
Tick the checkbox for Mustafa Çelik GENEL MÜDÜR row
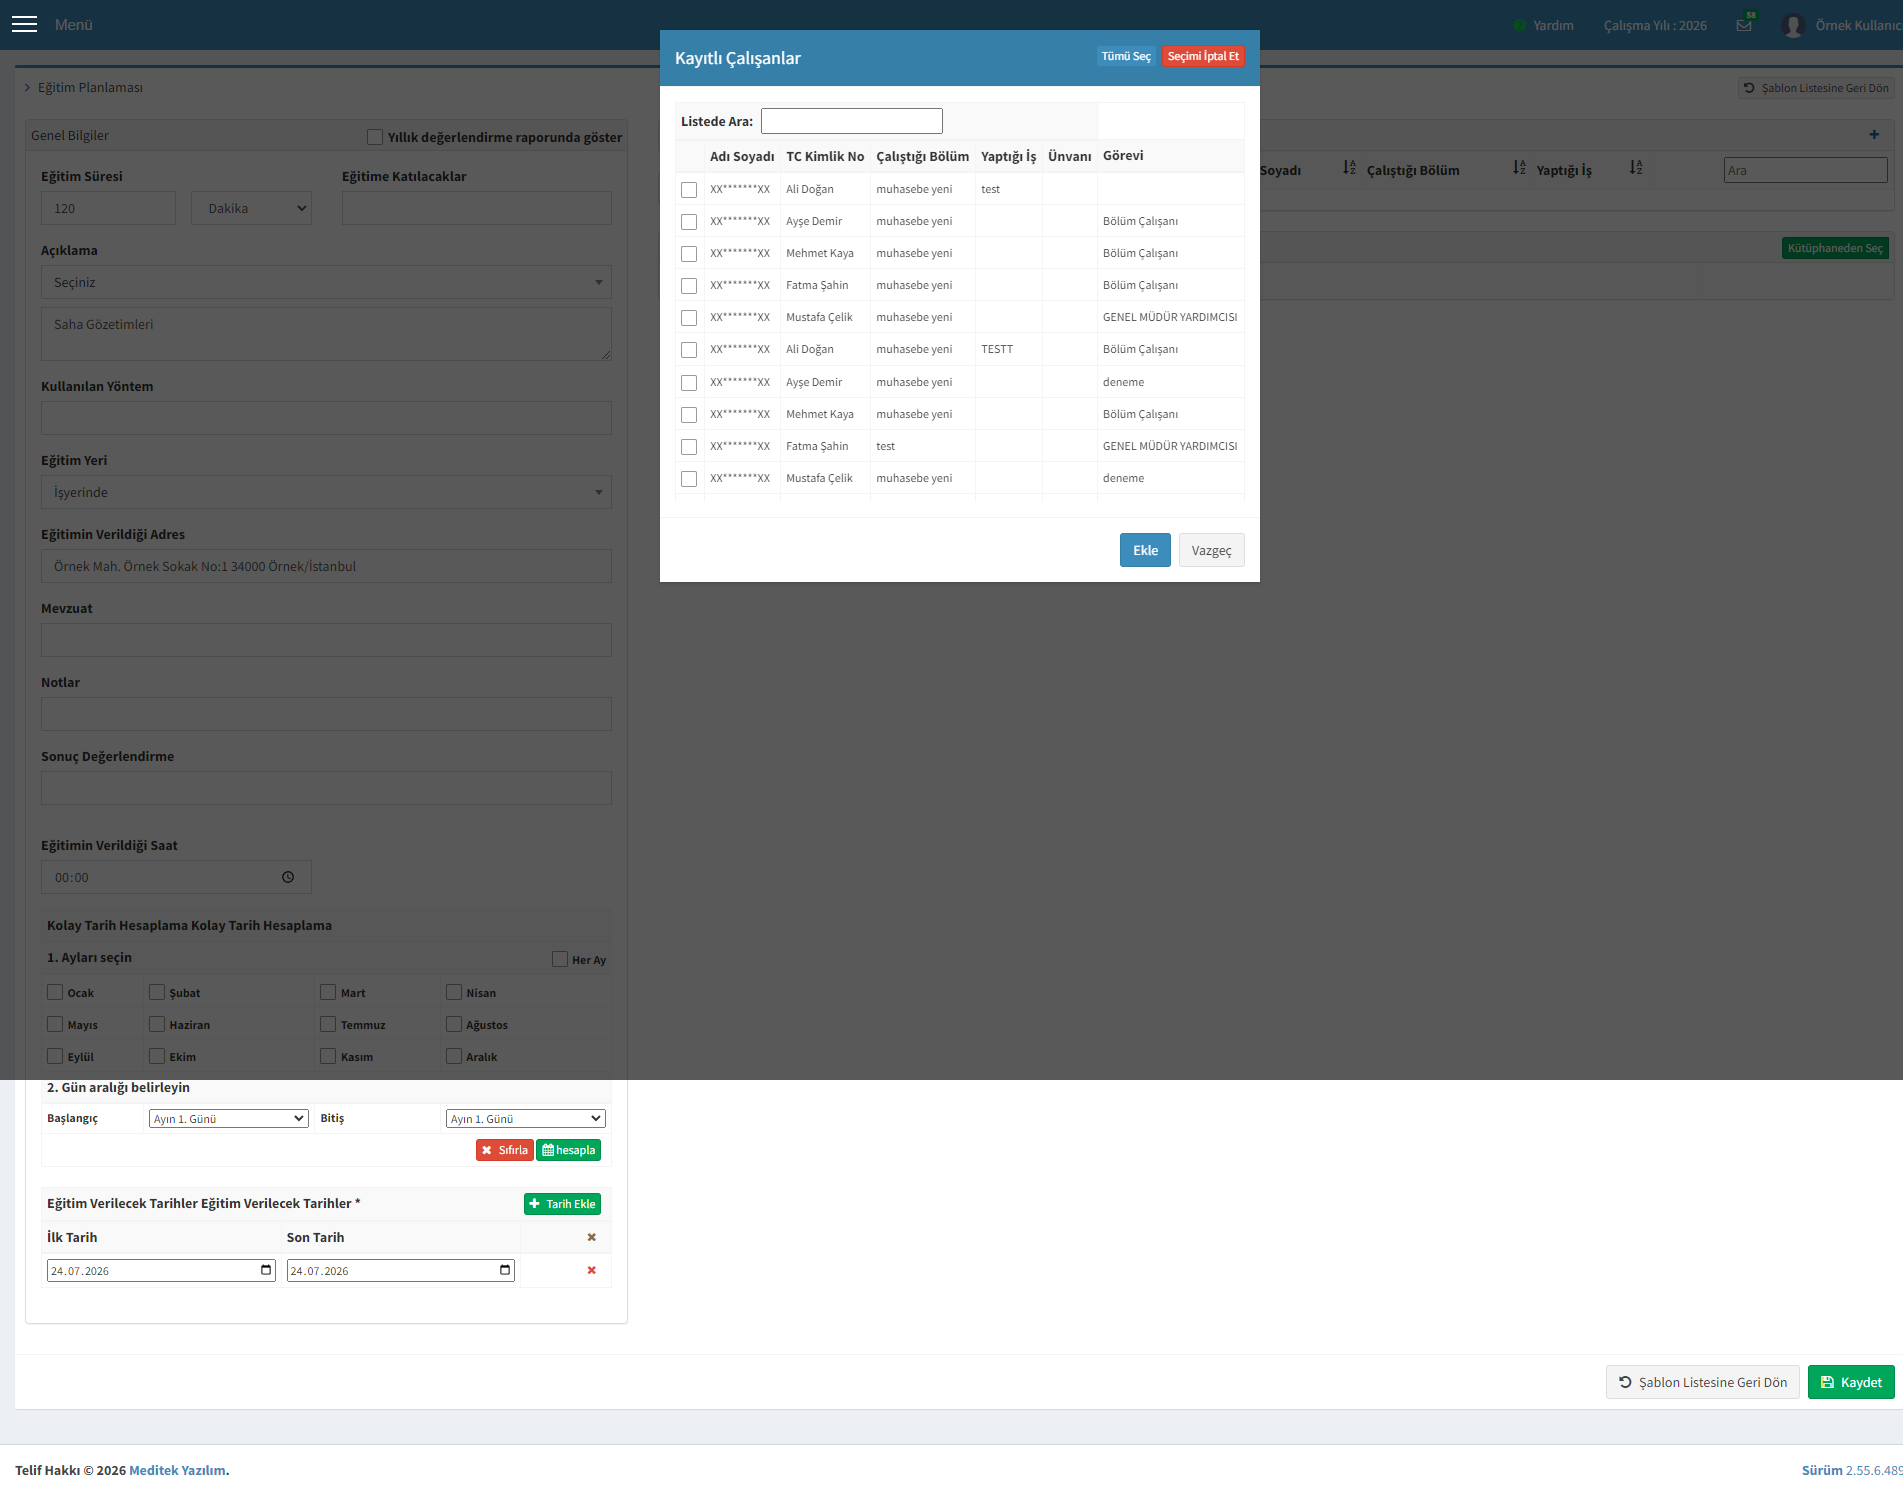(689, 318)
